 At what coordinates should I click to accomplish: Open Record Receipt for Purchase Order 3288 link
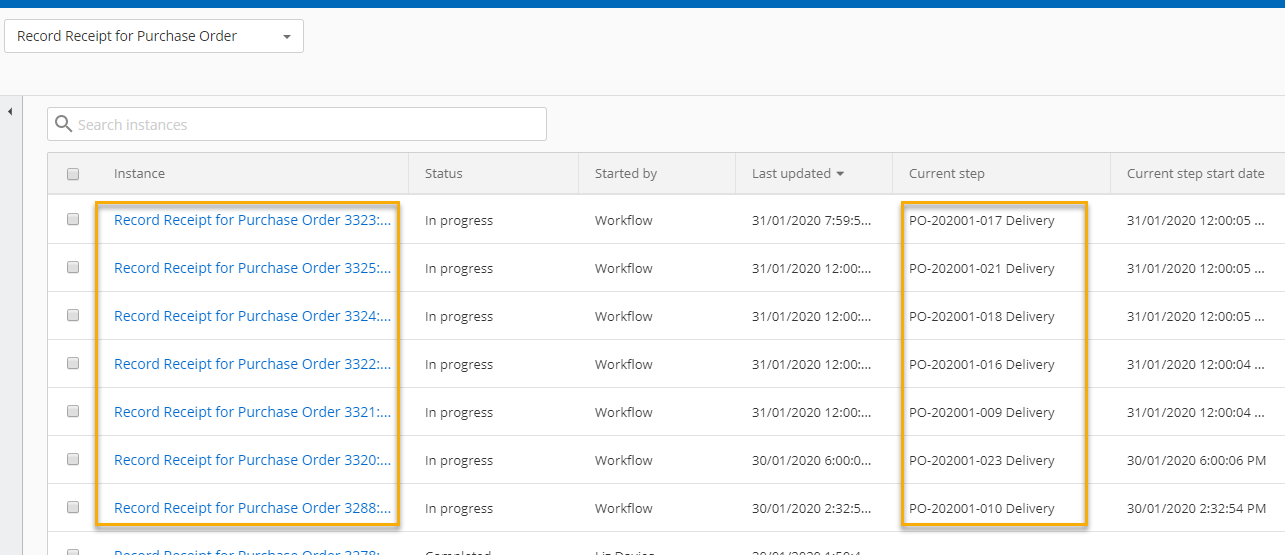click(252, 508)
